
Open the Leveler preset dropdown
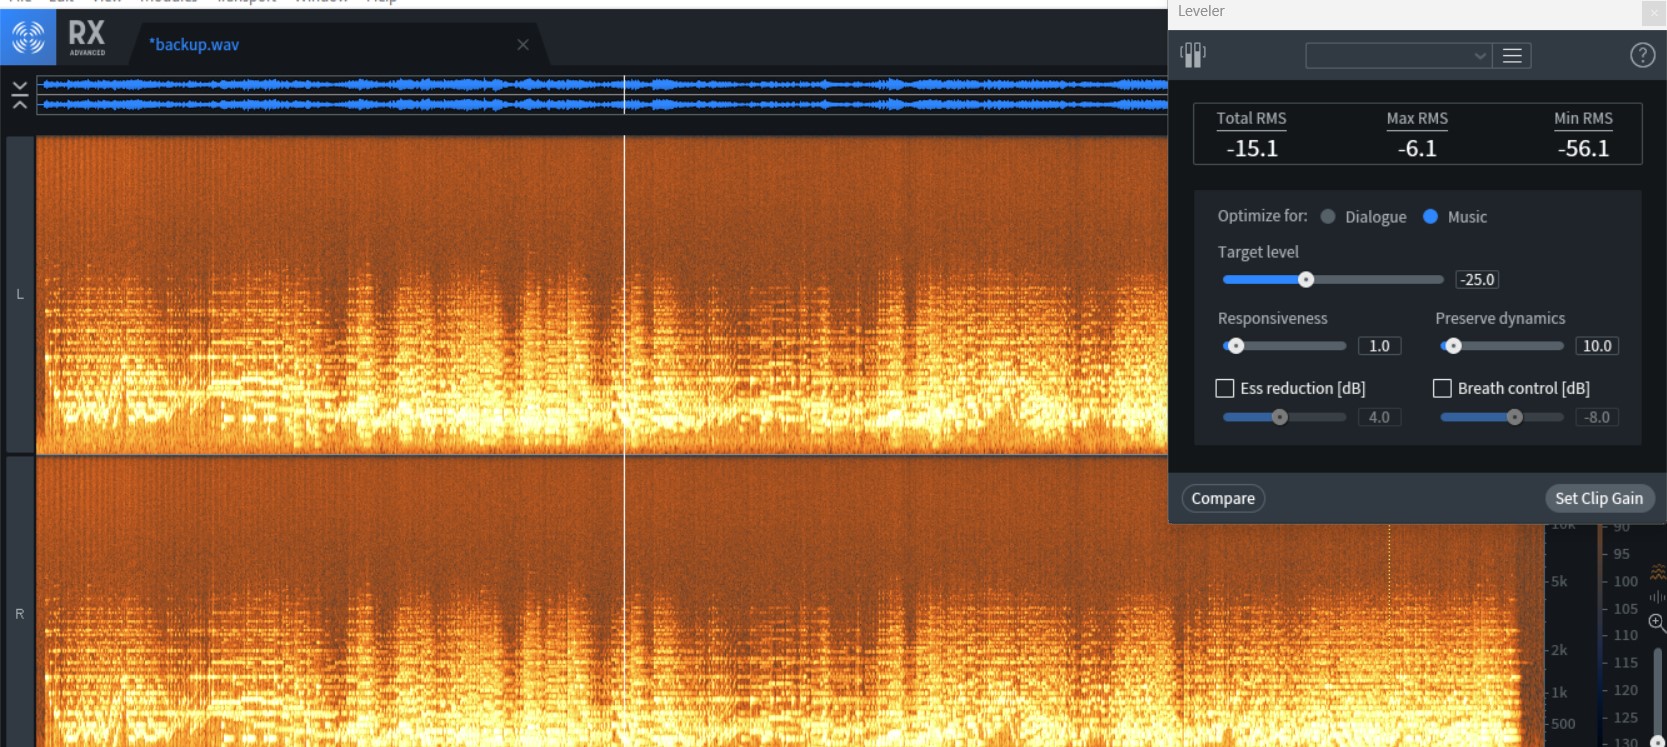tap(1397, 56)
